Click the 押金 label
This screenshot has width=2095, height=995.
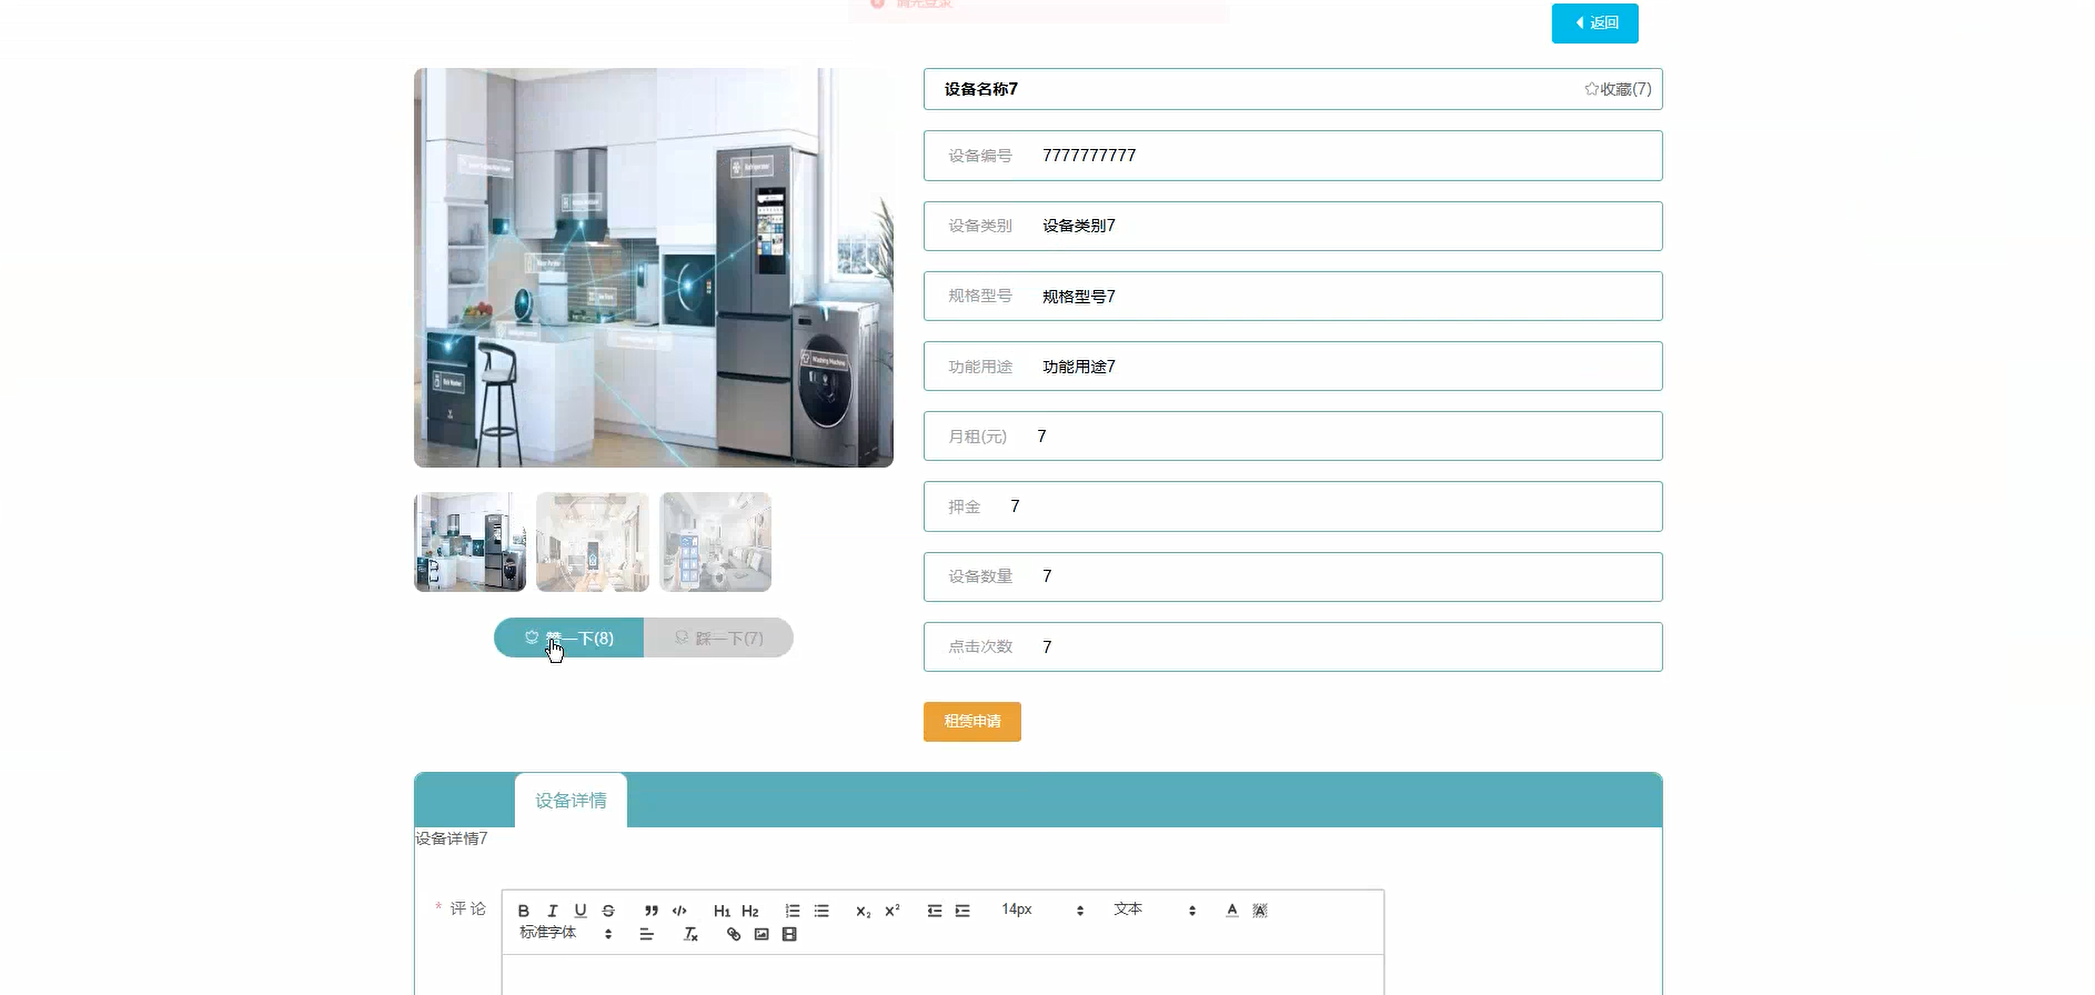click(964, 507)
